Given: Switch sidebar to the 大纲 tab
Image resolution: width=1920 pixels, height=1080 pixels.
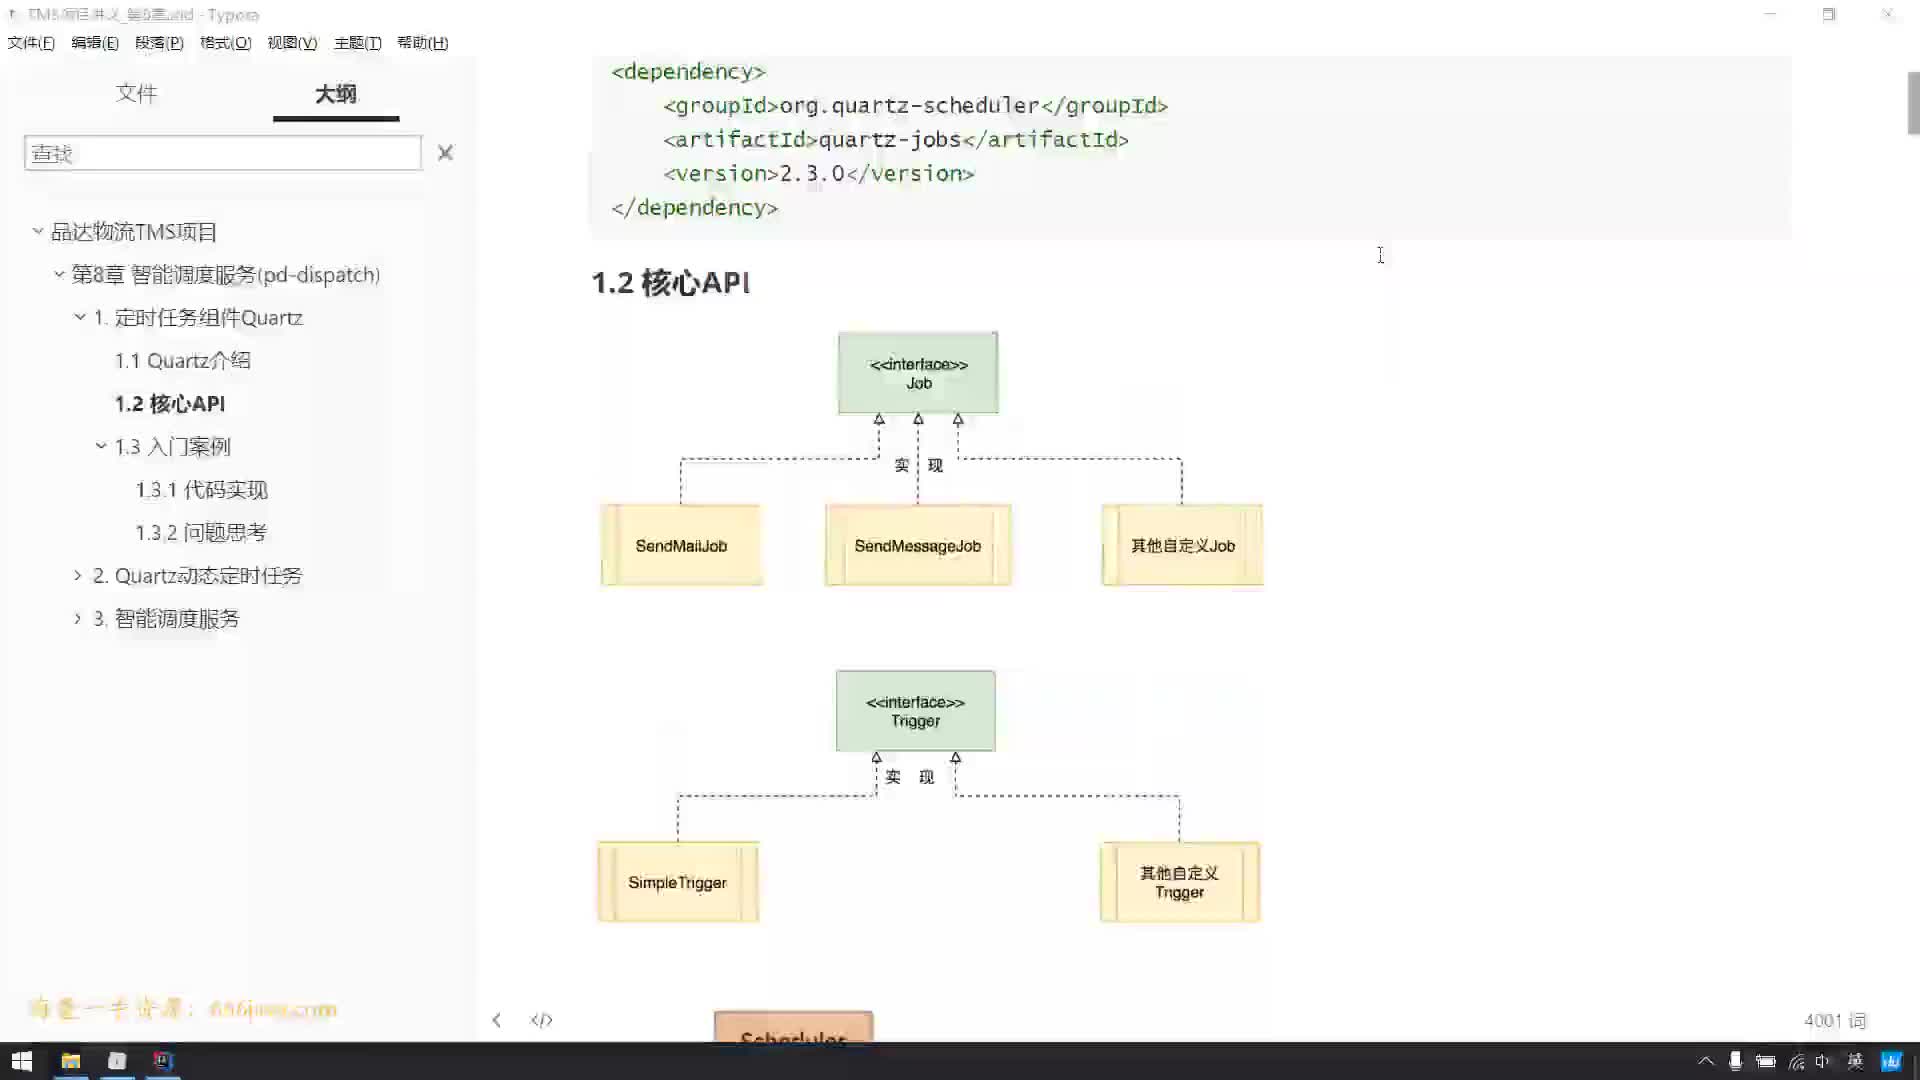Looking at the screenshot, I should (336, 94).
